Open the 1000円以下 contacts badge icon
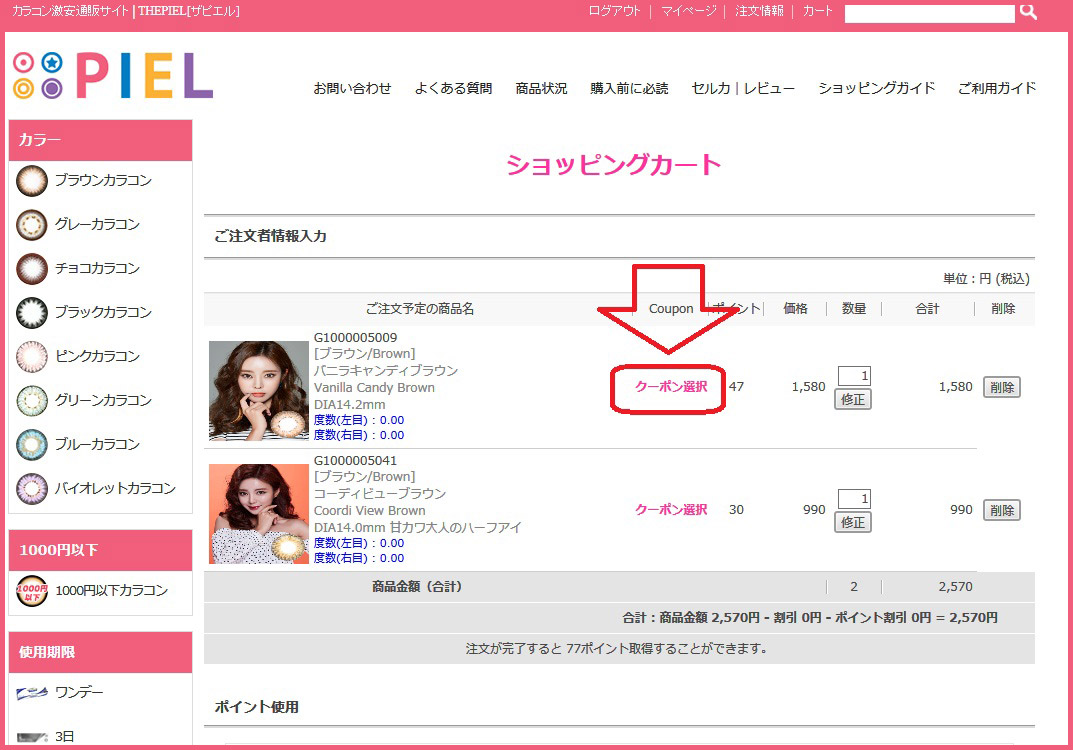This screenshot has width=1073, height=750. click(32, 591)
